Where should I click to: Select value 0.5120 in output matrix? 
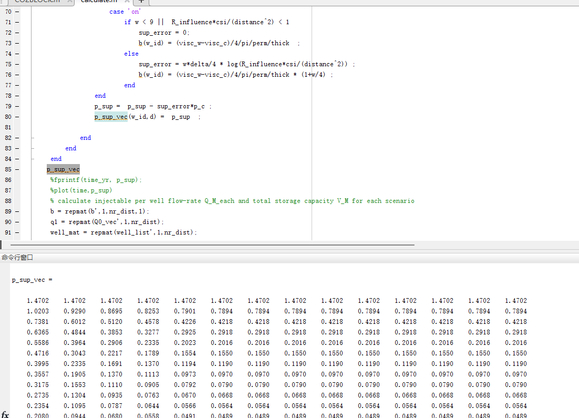[x=111, y=322]
